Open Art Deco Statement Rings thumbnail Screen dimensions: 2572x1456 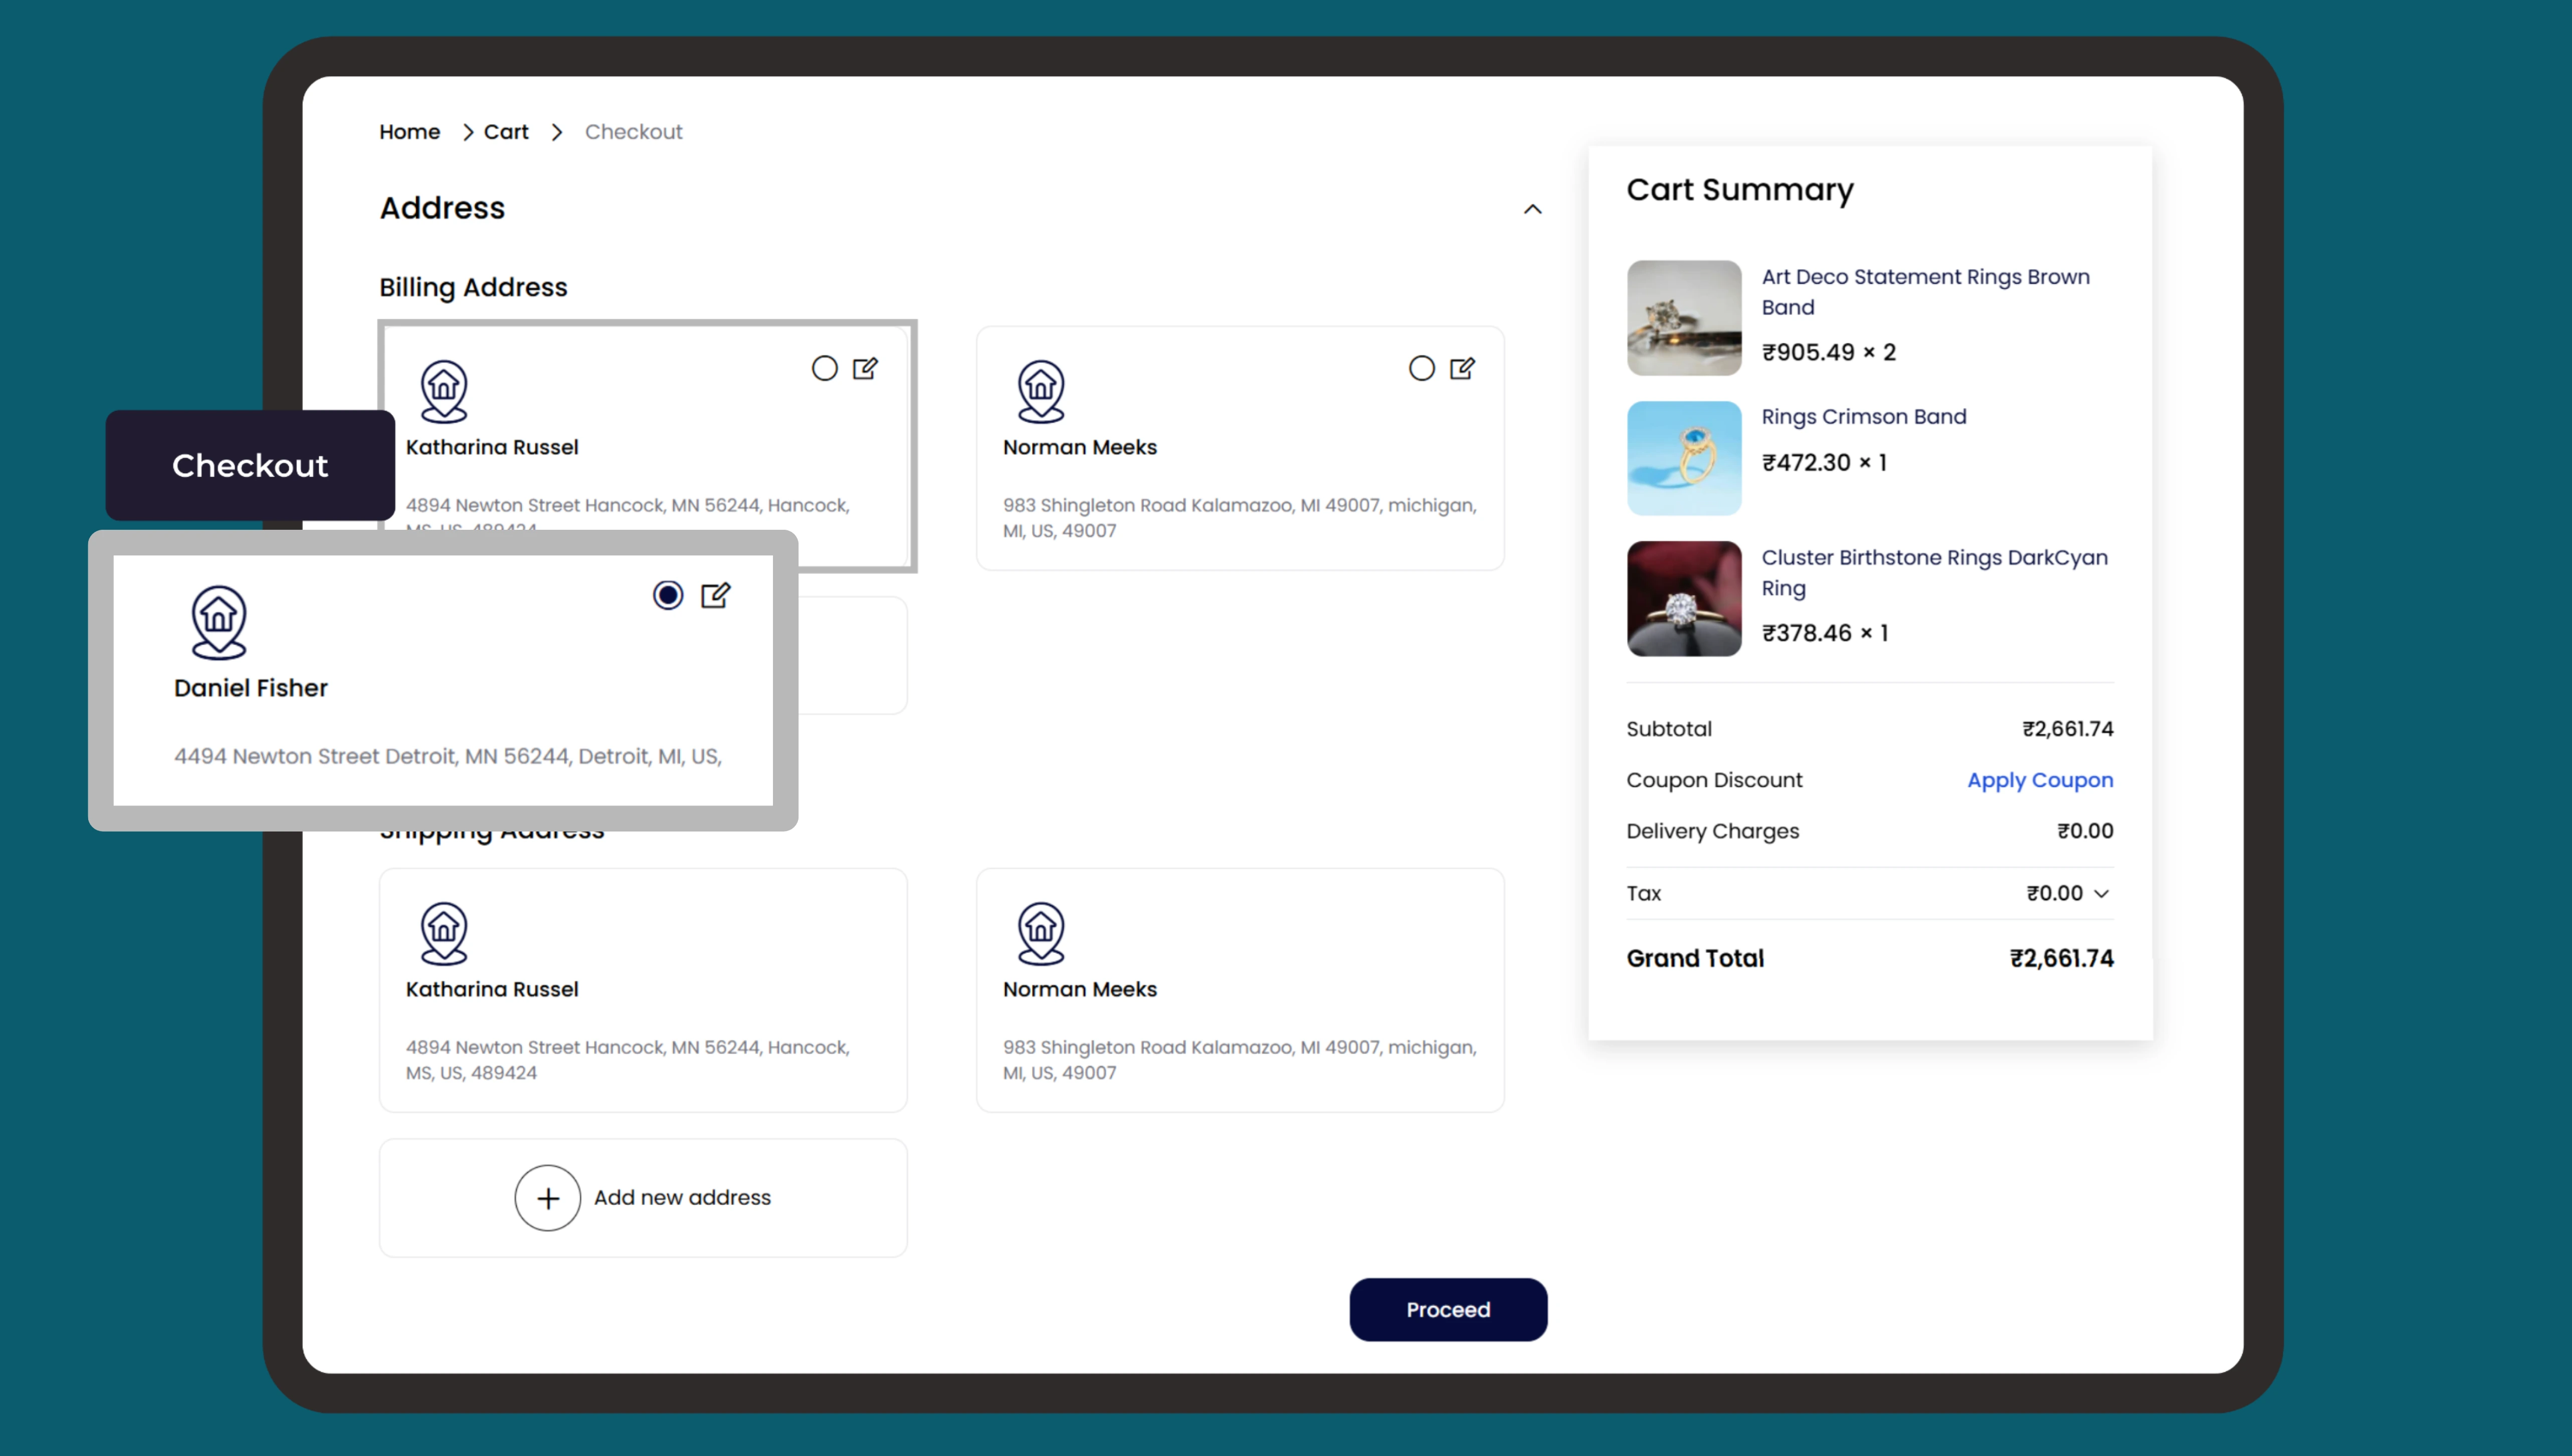1684,318
